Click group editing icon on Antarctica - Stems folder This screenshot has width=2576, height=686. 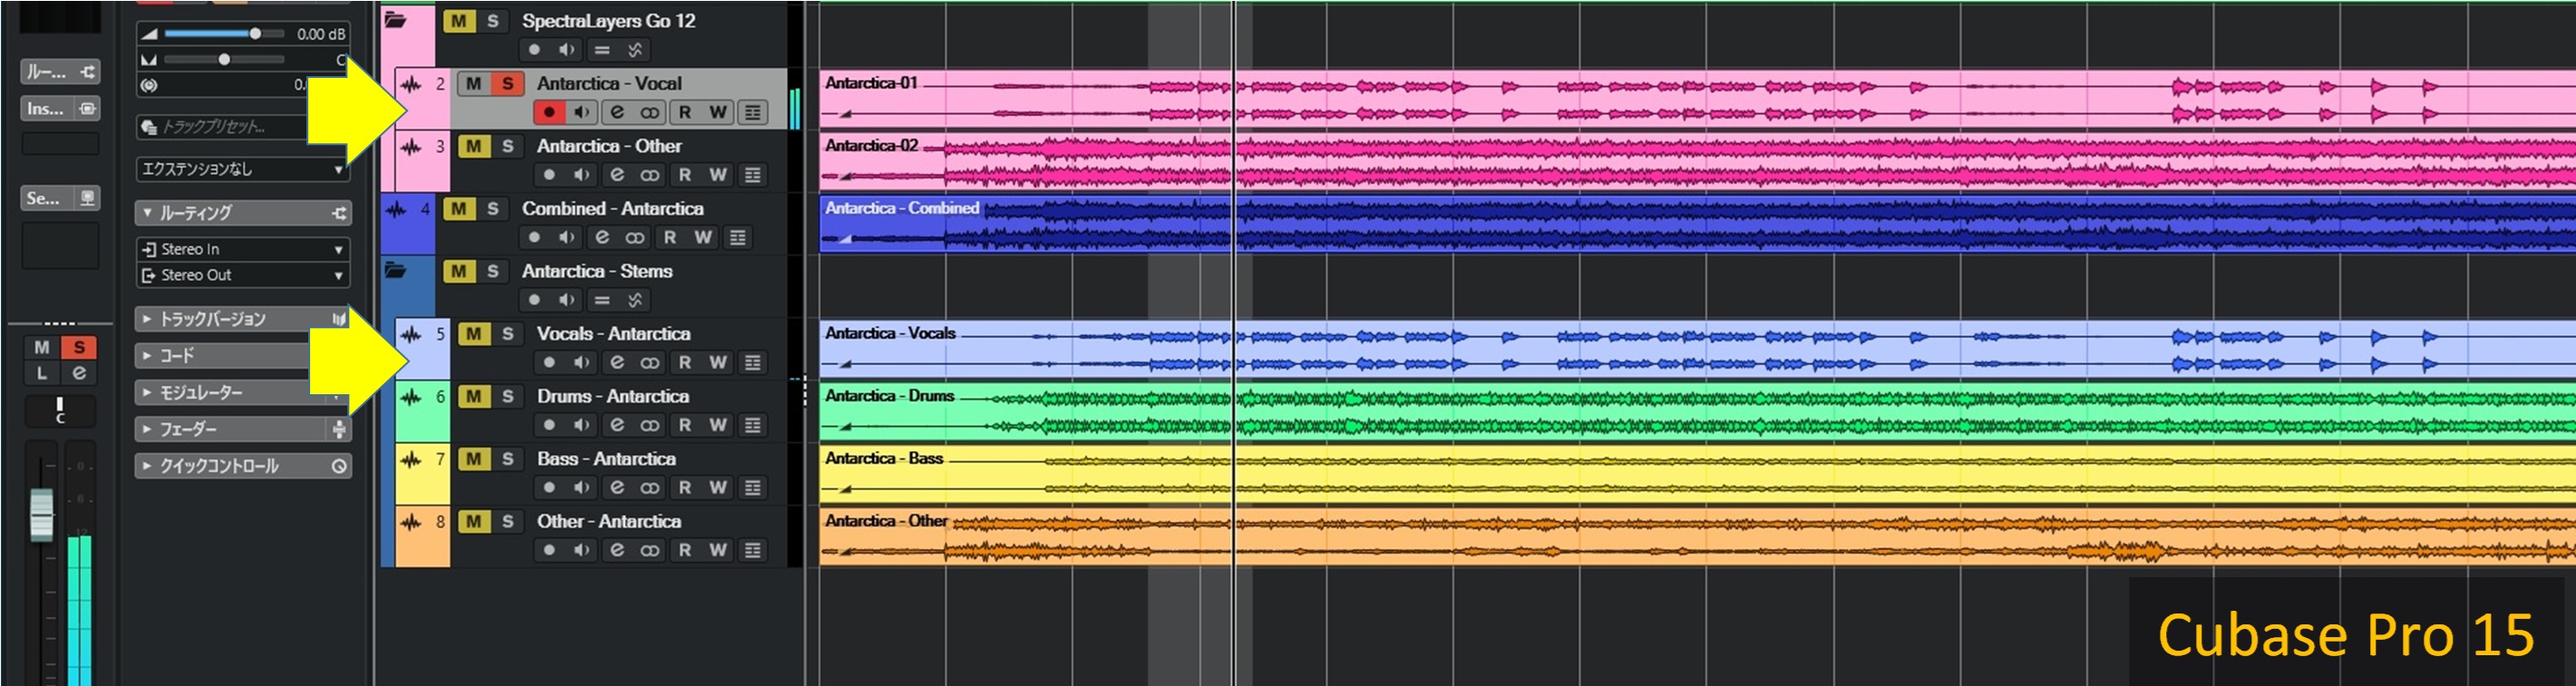[602, 300]
